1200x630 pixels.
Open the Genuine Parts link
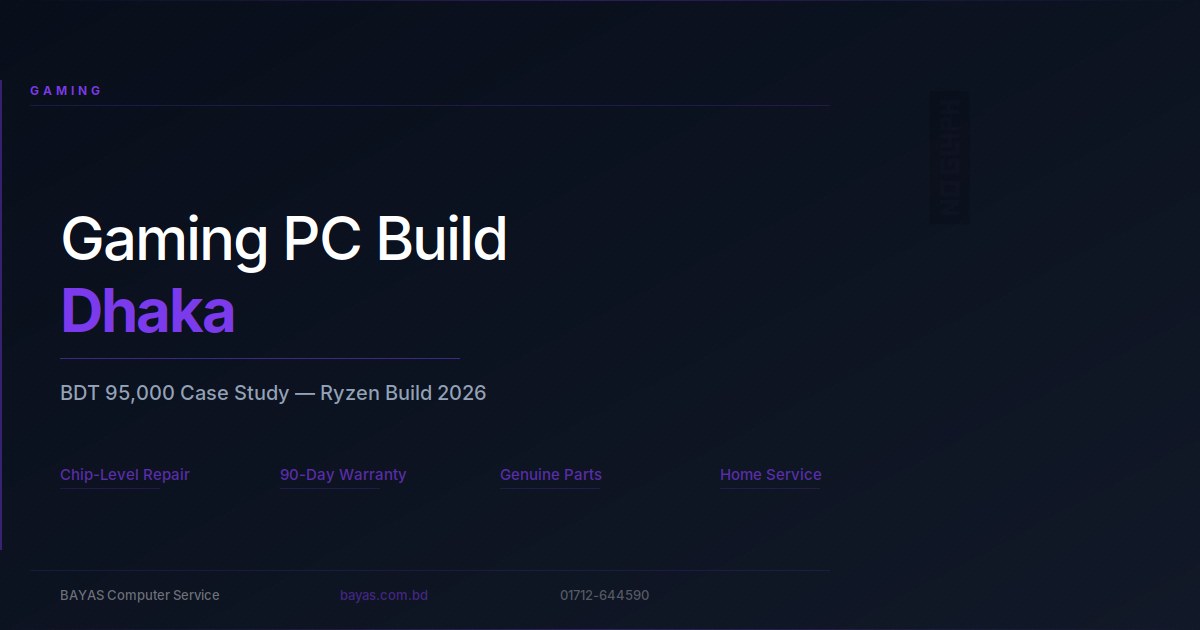click(x=551, y=475)
